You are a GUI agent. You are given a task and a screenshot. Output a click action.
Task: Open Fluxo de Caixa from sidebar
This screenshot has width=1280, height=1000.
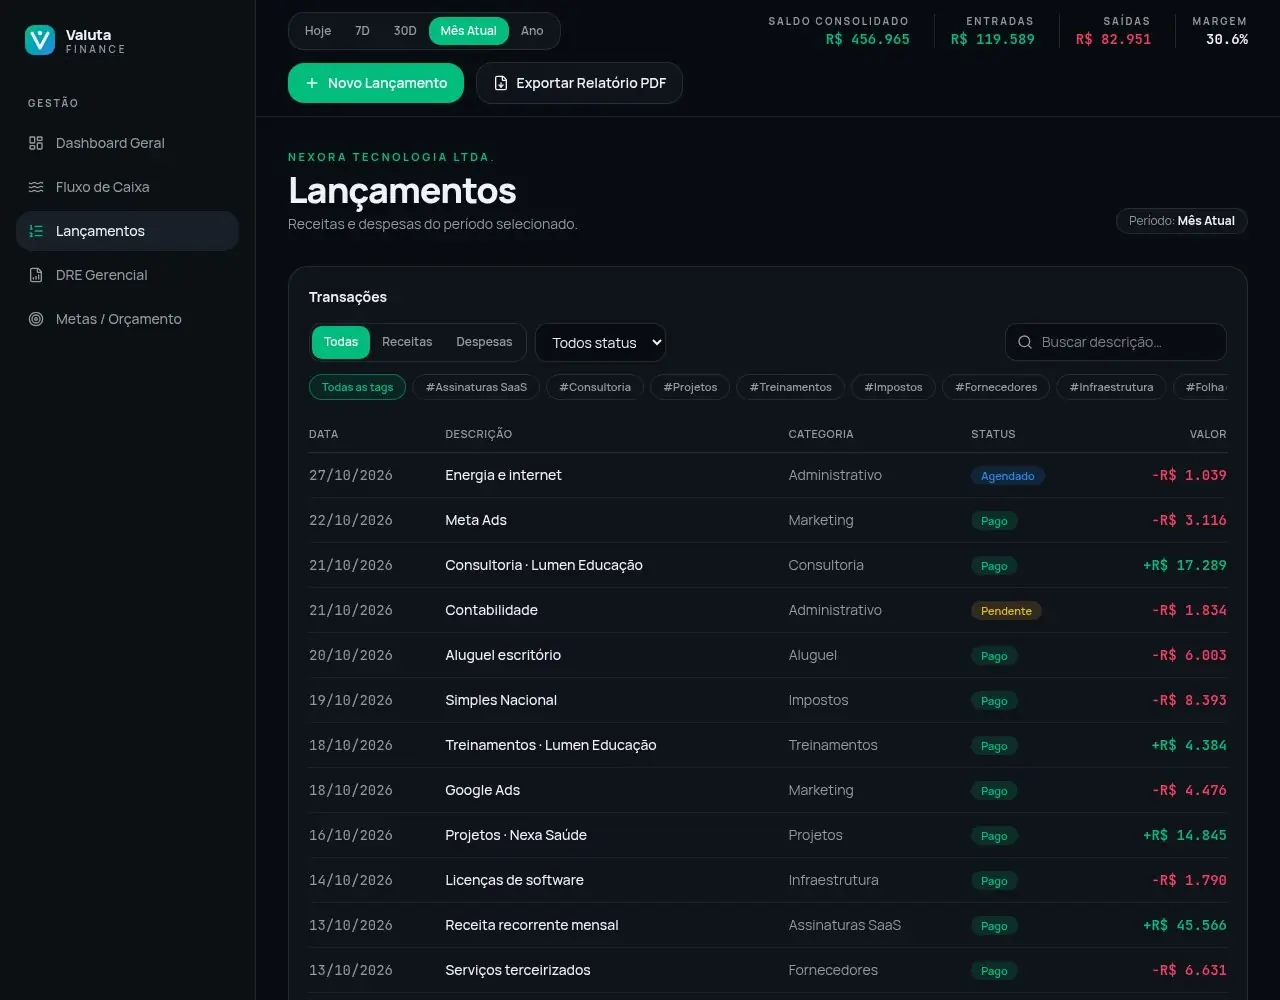point(127,187)
